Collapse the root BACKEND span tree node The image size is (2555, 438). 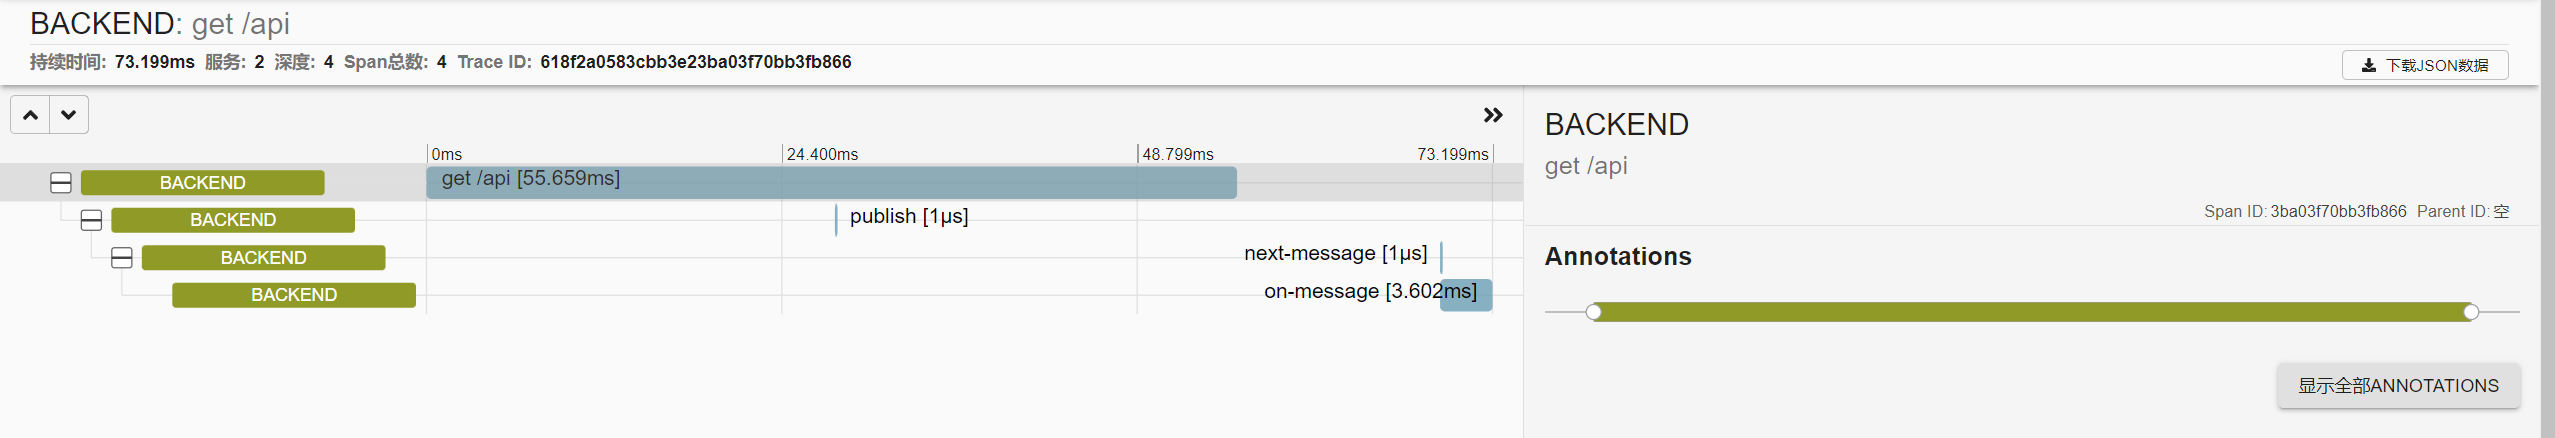point(61,183)
